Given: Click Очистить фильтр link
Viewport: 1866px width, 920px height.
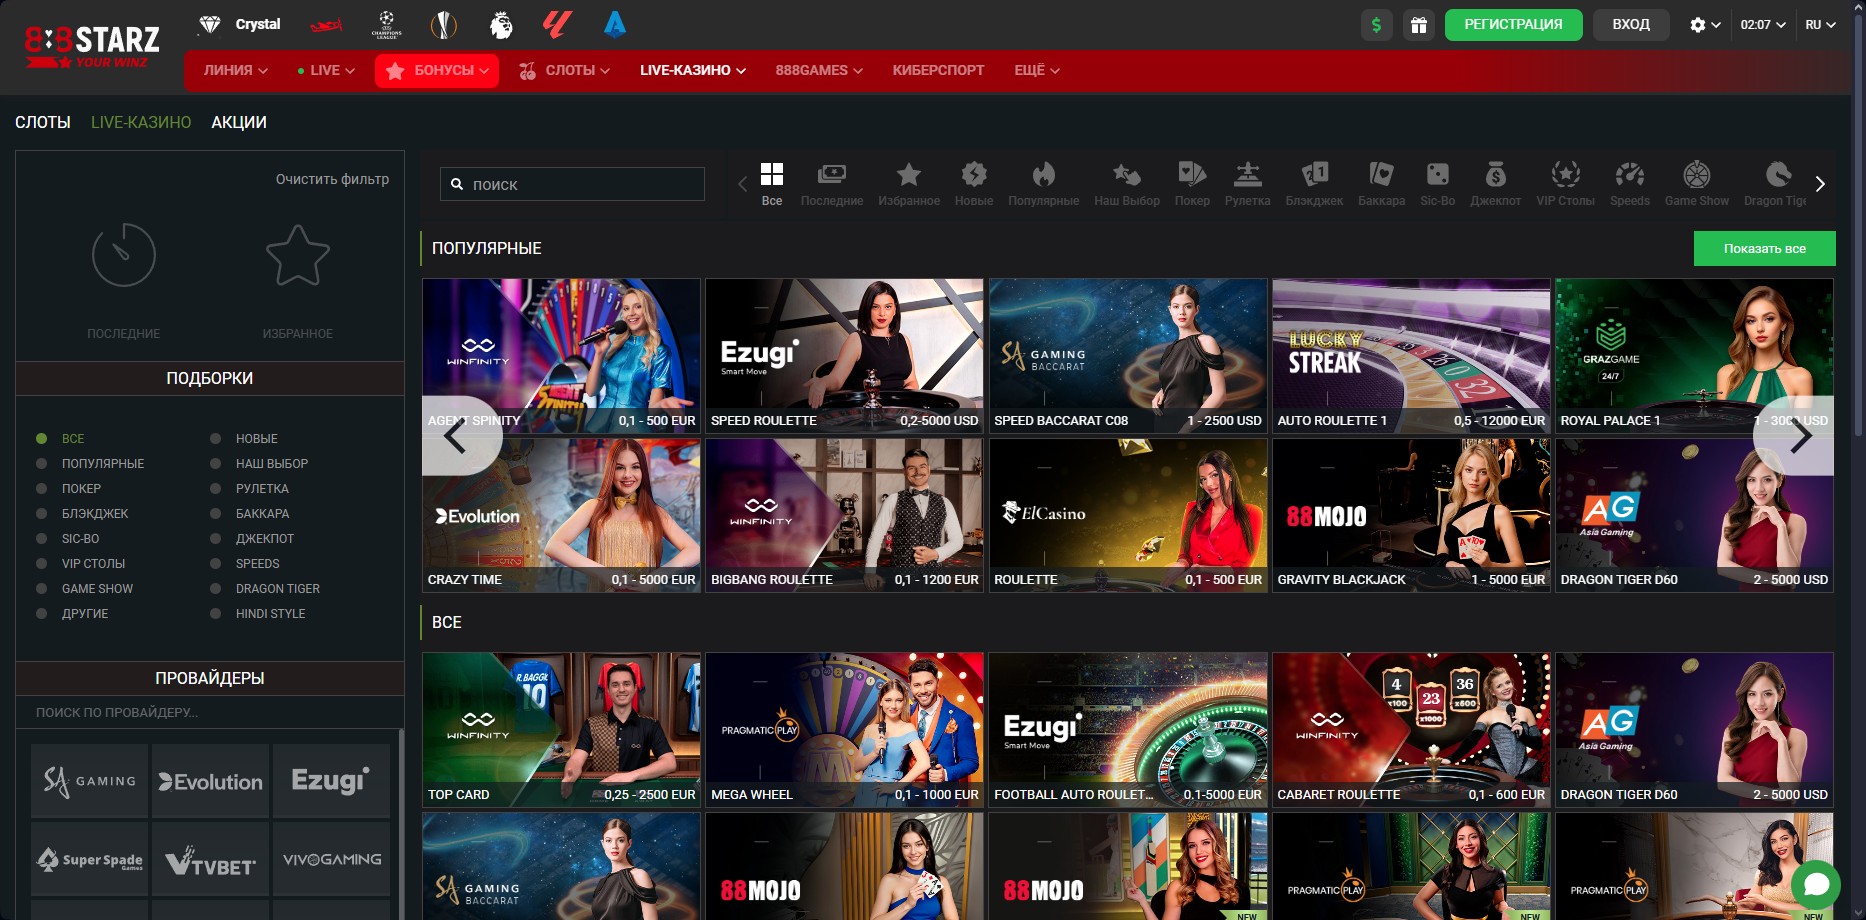Looking at the screenshot, I should 332,179.
